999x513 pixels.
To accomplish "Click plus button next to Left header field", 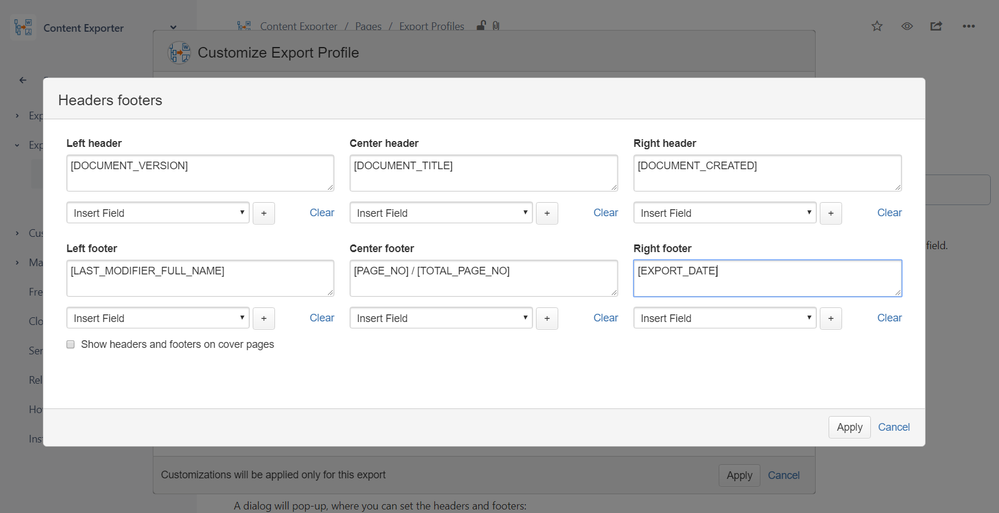I will click(x=263, y=213).
